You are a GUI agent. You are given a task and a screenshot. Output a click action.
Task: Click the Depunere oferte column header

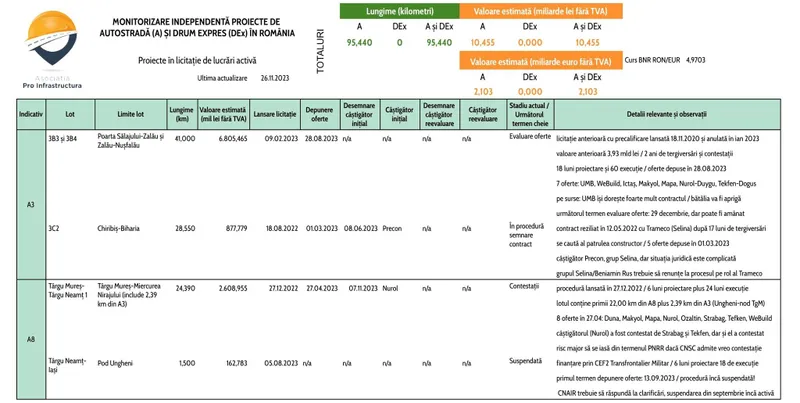(x=320, y=114)
